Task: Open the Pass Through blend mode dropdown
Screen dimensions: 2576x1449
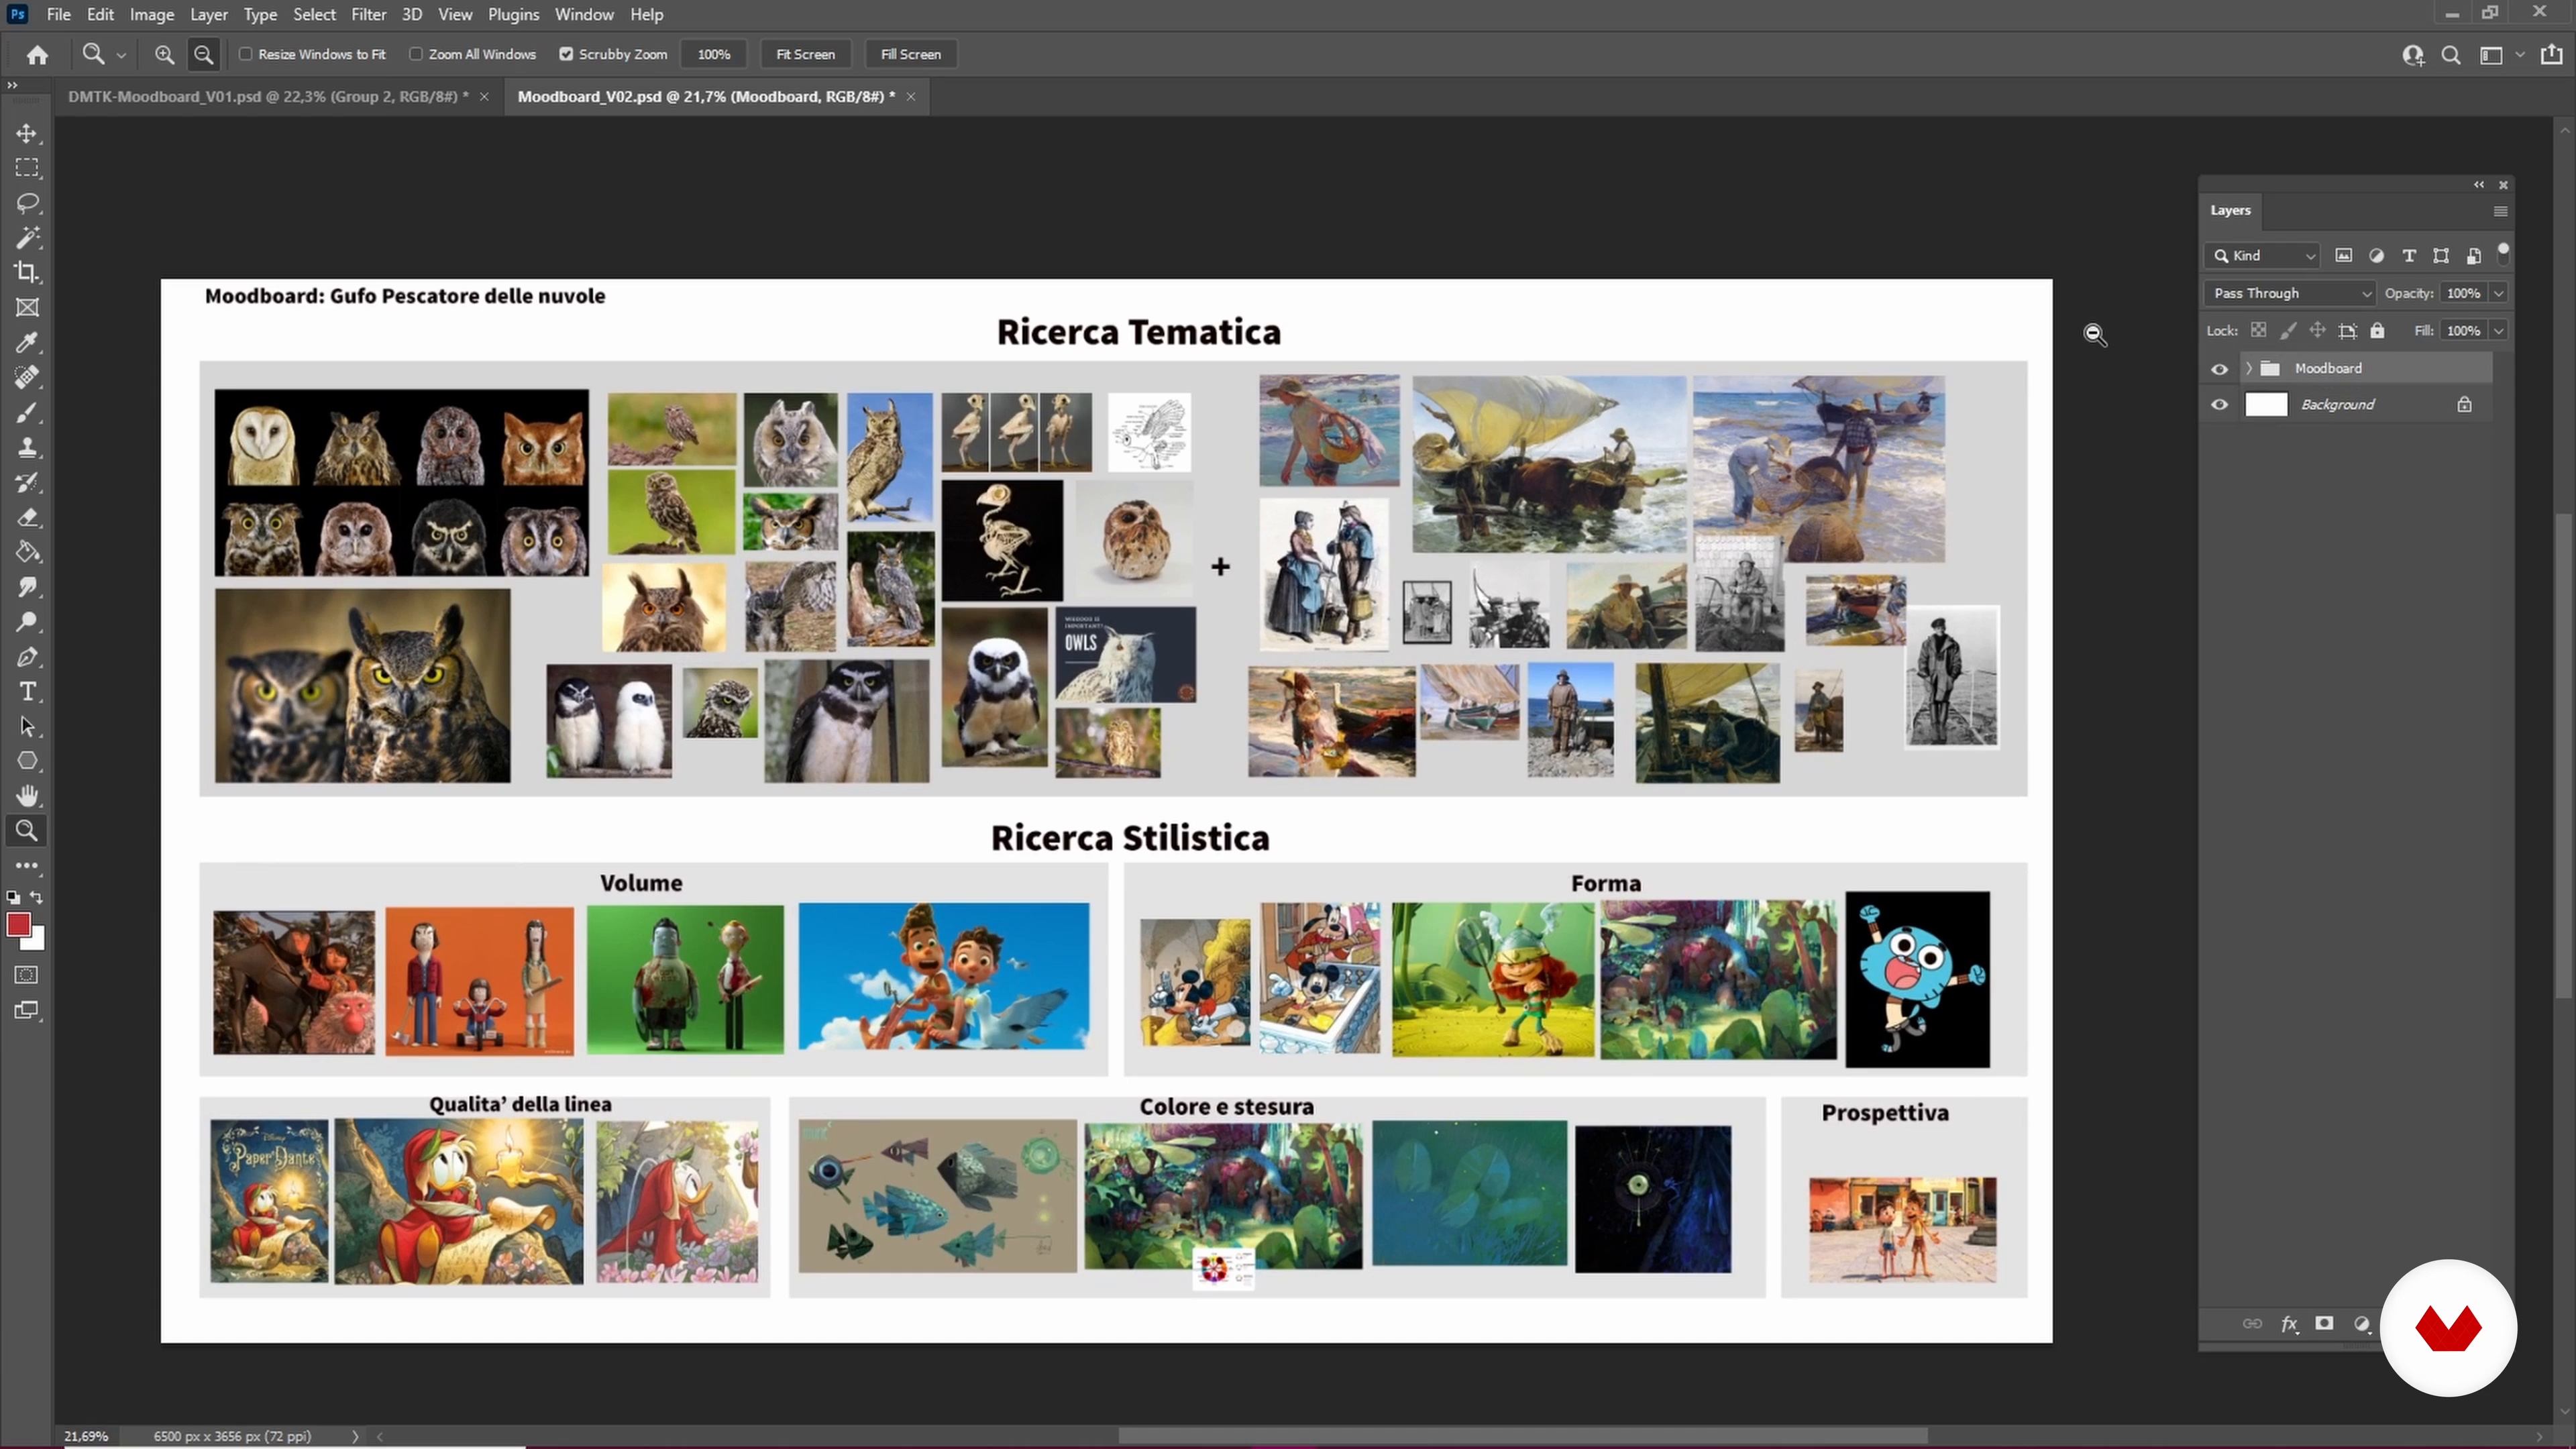Action: coord(2289,293)
